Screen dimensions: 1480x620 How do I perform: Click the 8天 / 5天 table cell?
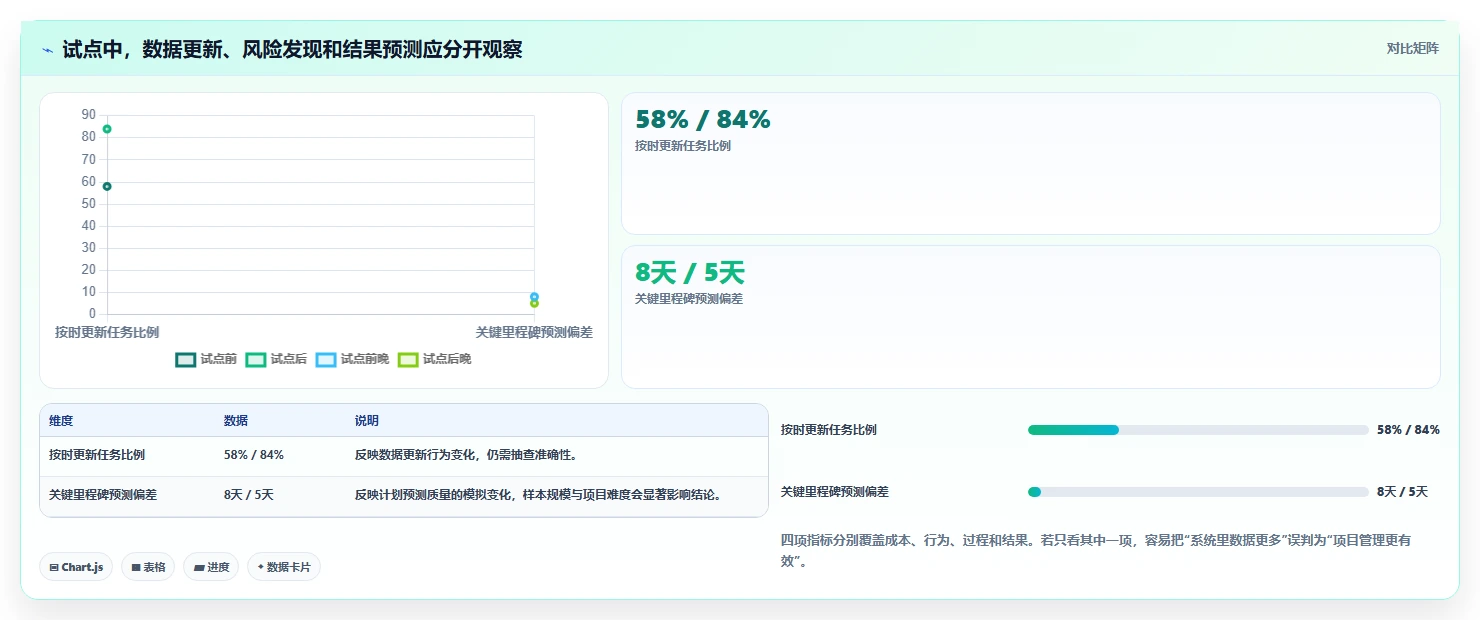[249, 495]
